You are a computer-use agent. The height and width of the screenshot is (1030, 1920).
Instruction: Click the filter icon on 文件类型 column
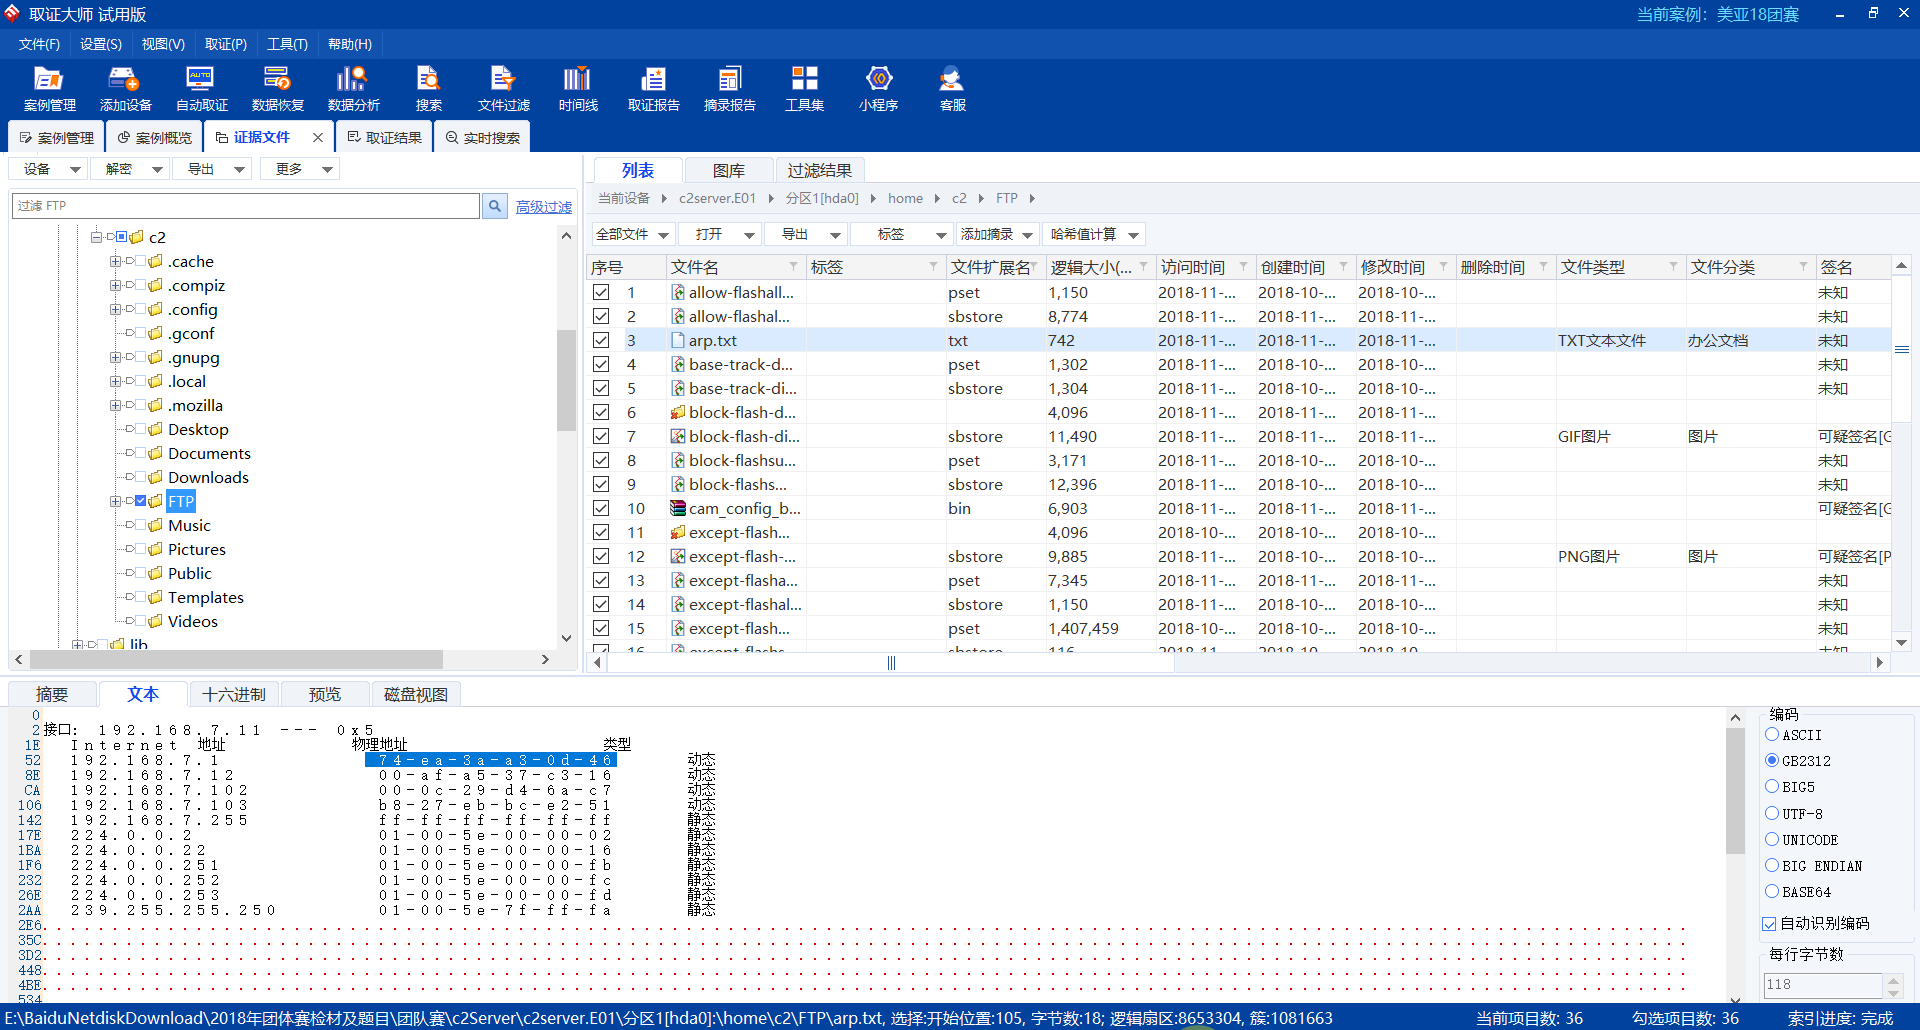(1674, 266)
